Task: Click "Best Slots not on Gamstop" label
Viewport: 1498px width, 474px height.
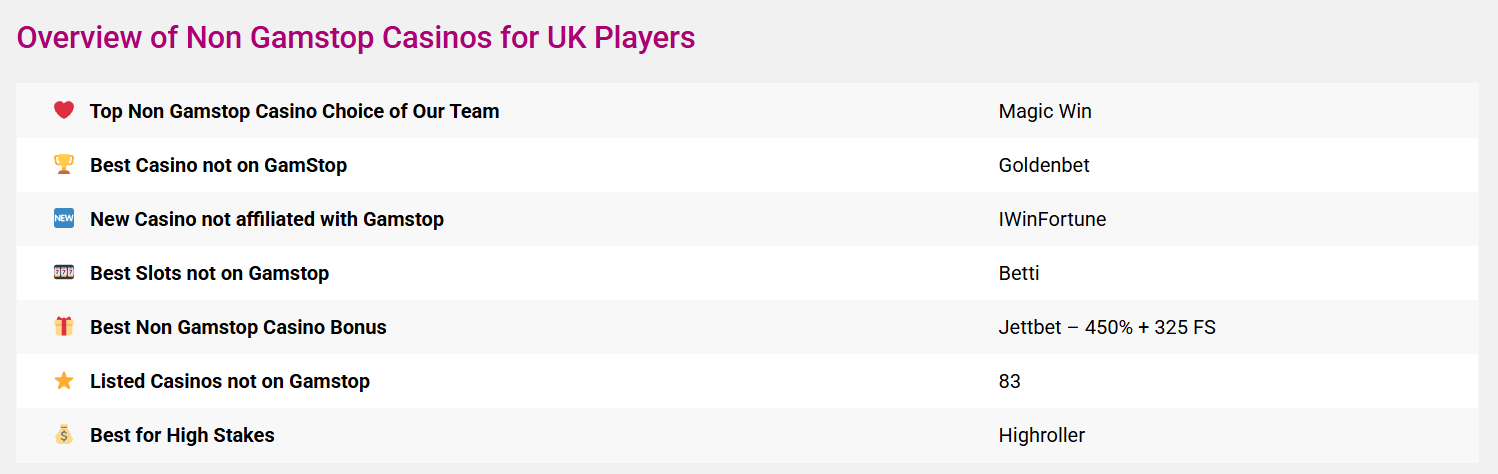Action: tap(209, 273)
